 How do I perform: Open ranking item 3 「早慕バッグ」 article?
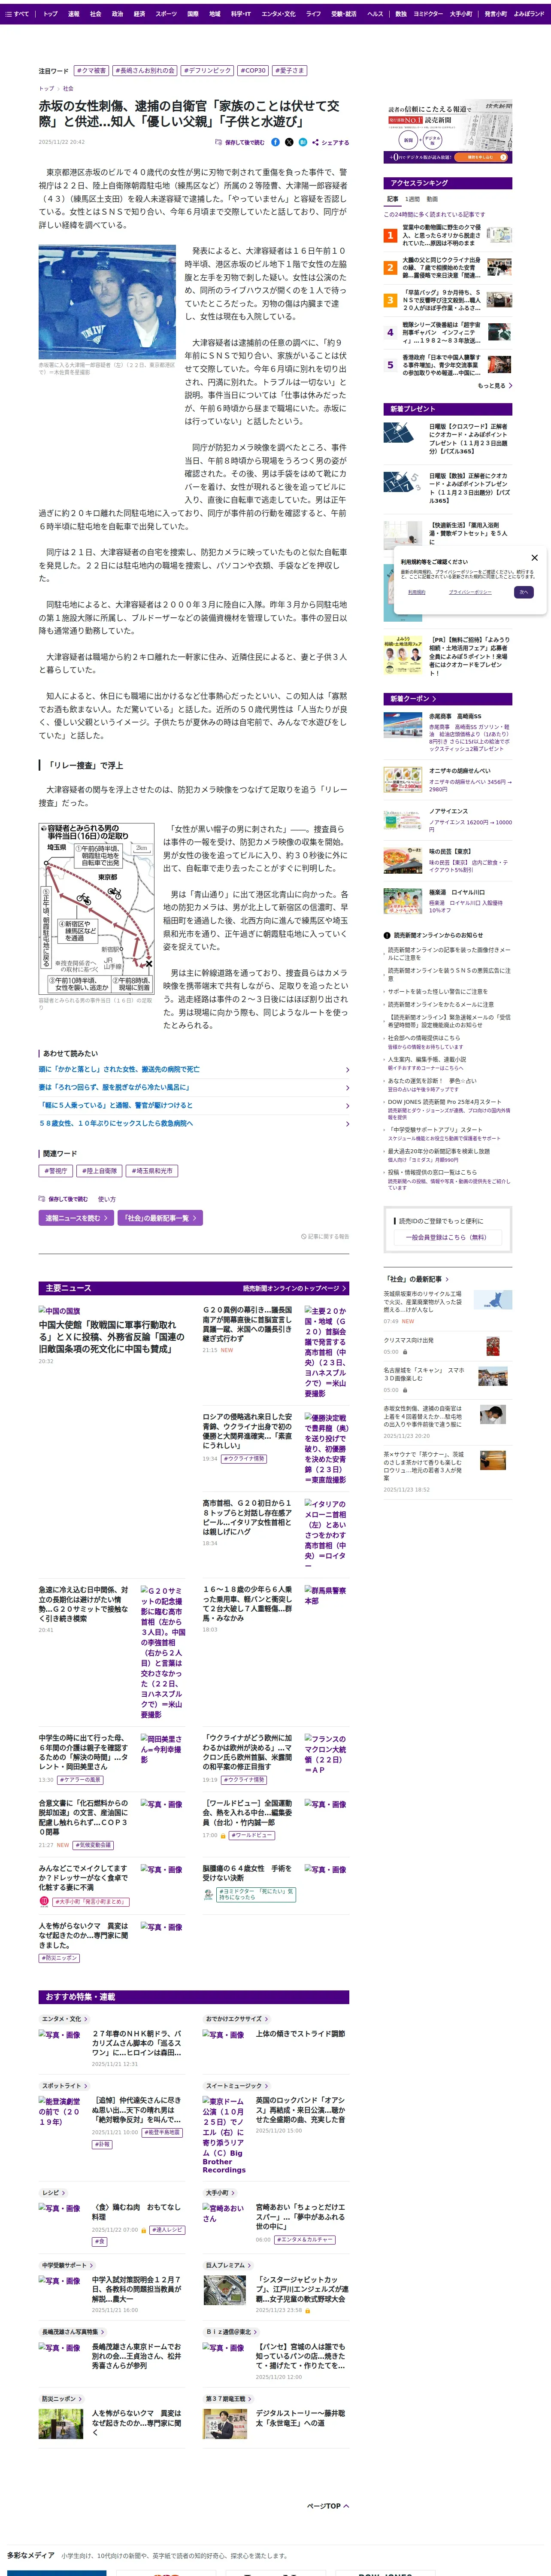pyautogui.click(x=448, y=300)
